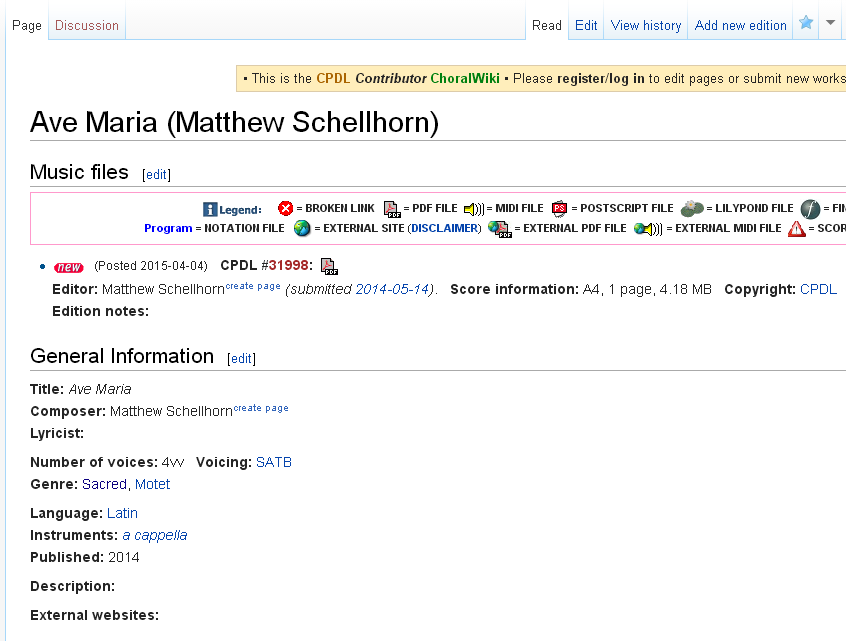Click the External Site globe legend icon
The width and height of the screenshot is (846, 641).
point(302,228)
